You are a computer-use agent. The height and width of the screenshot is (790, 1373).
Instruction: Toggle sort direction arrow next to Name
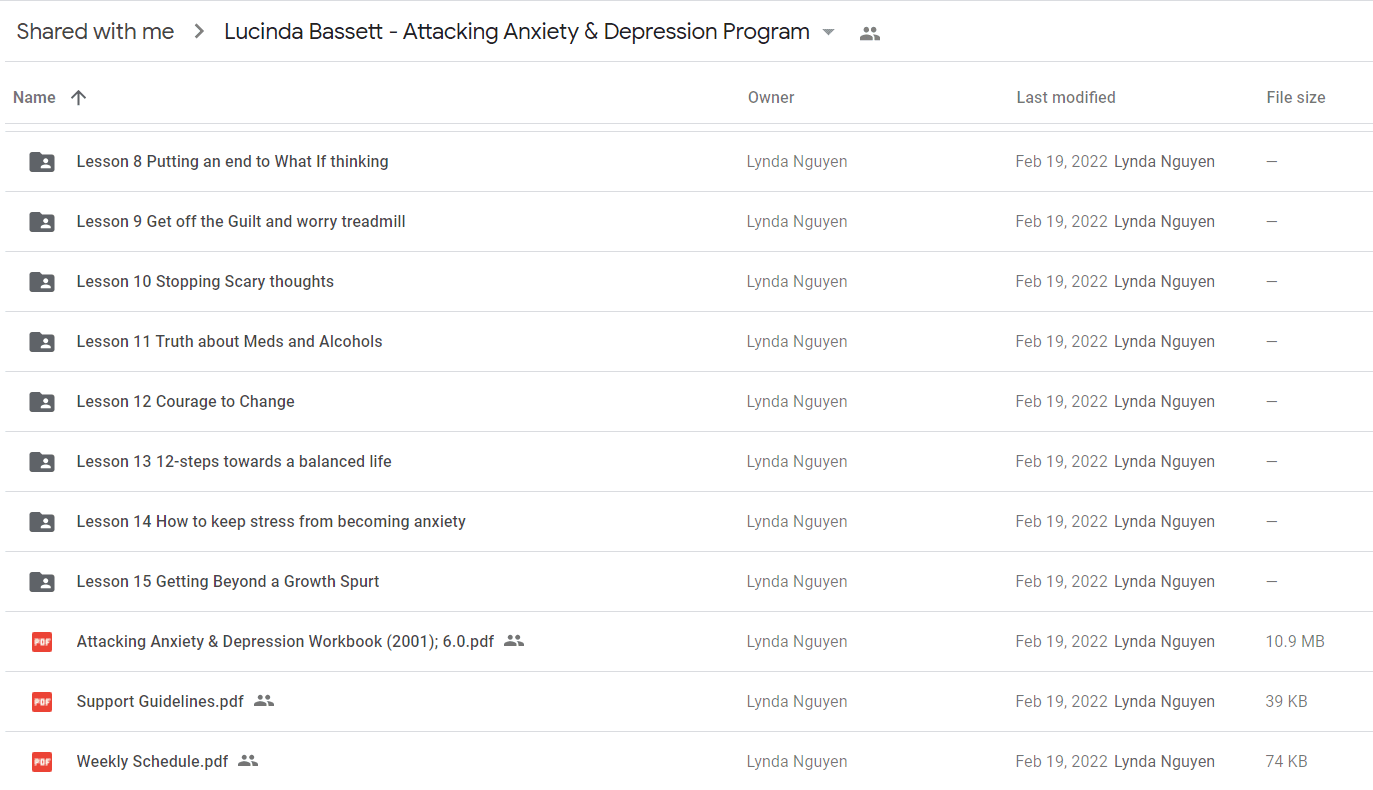pos(79,97)
